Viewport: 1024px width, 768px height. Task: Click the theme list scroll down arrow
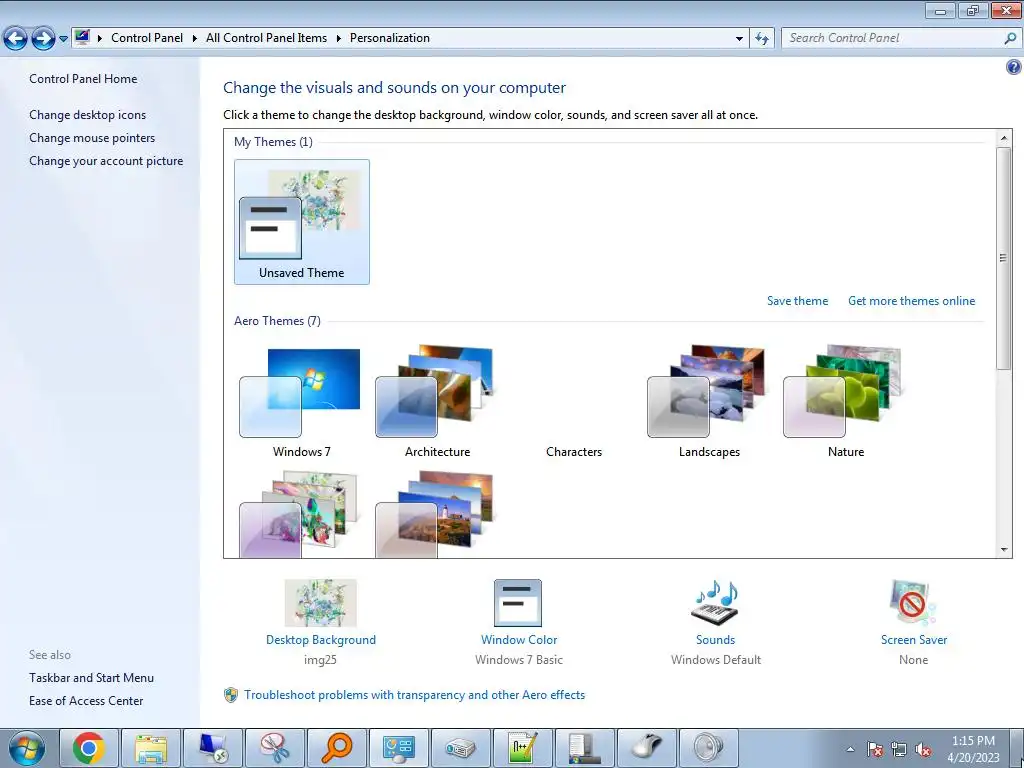click(1004, 550)
